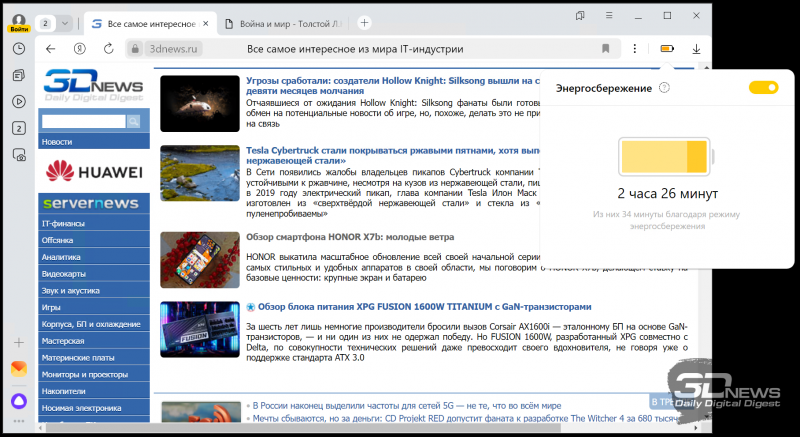The image size is (800, 437).
Task: Expand the tab group dropdown arrow
Action: [x=65, y=22]
